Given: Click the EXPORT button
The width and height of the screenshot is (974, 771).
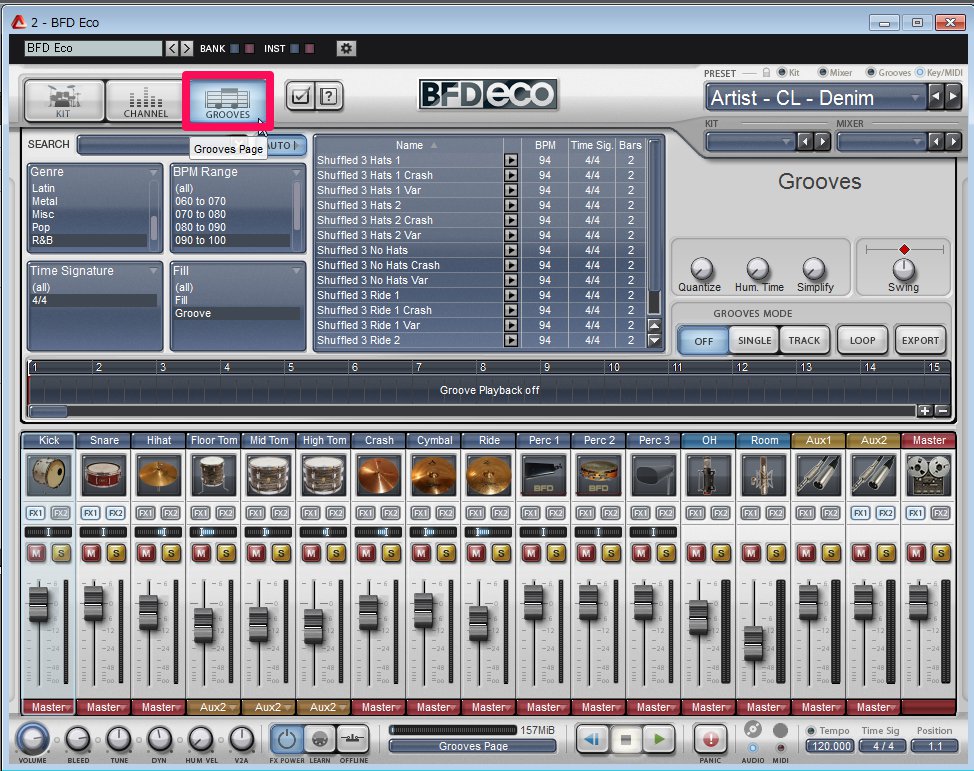Looking at the screenshot, I should (920, 340).
